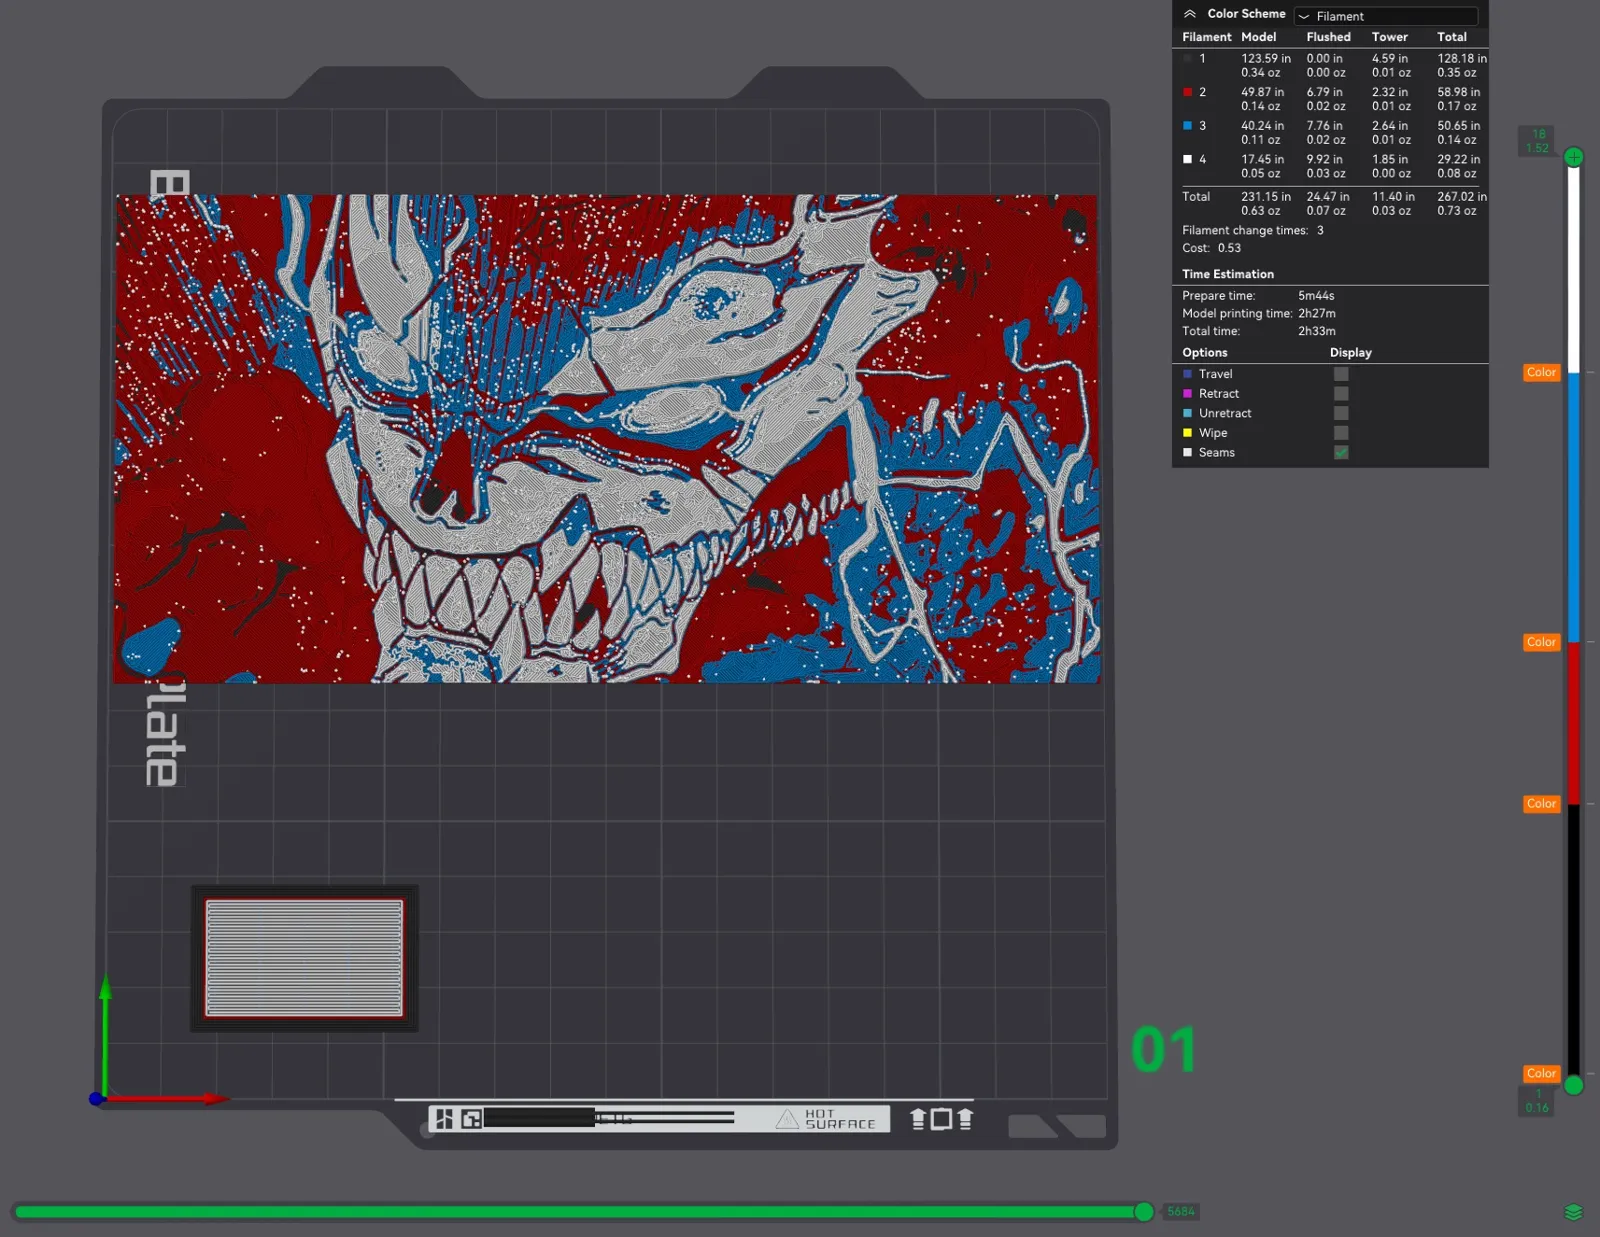Click the Seams color legend square
This screenshot has width=1600, height=1237.
pyautogui.click(x=1187, y=453)
